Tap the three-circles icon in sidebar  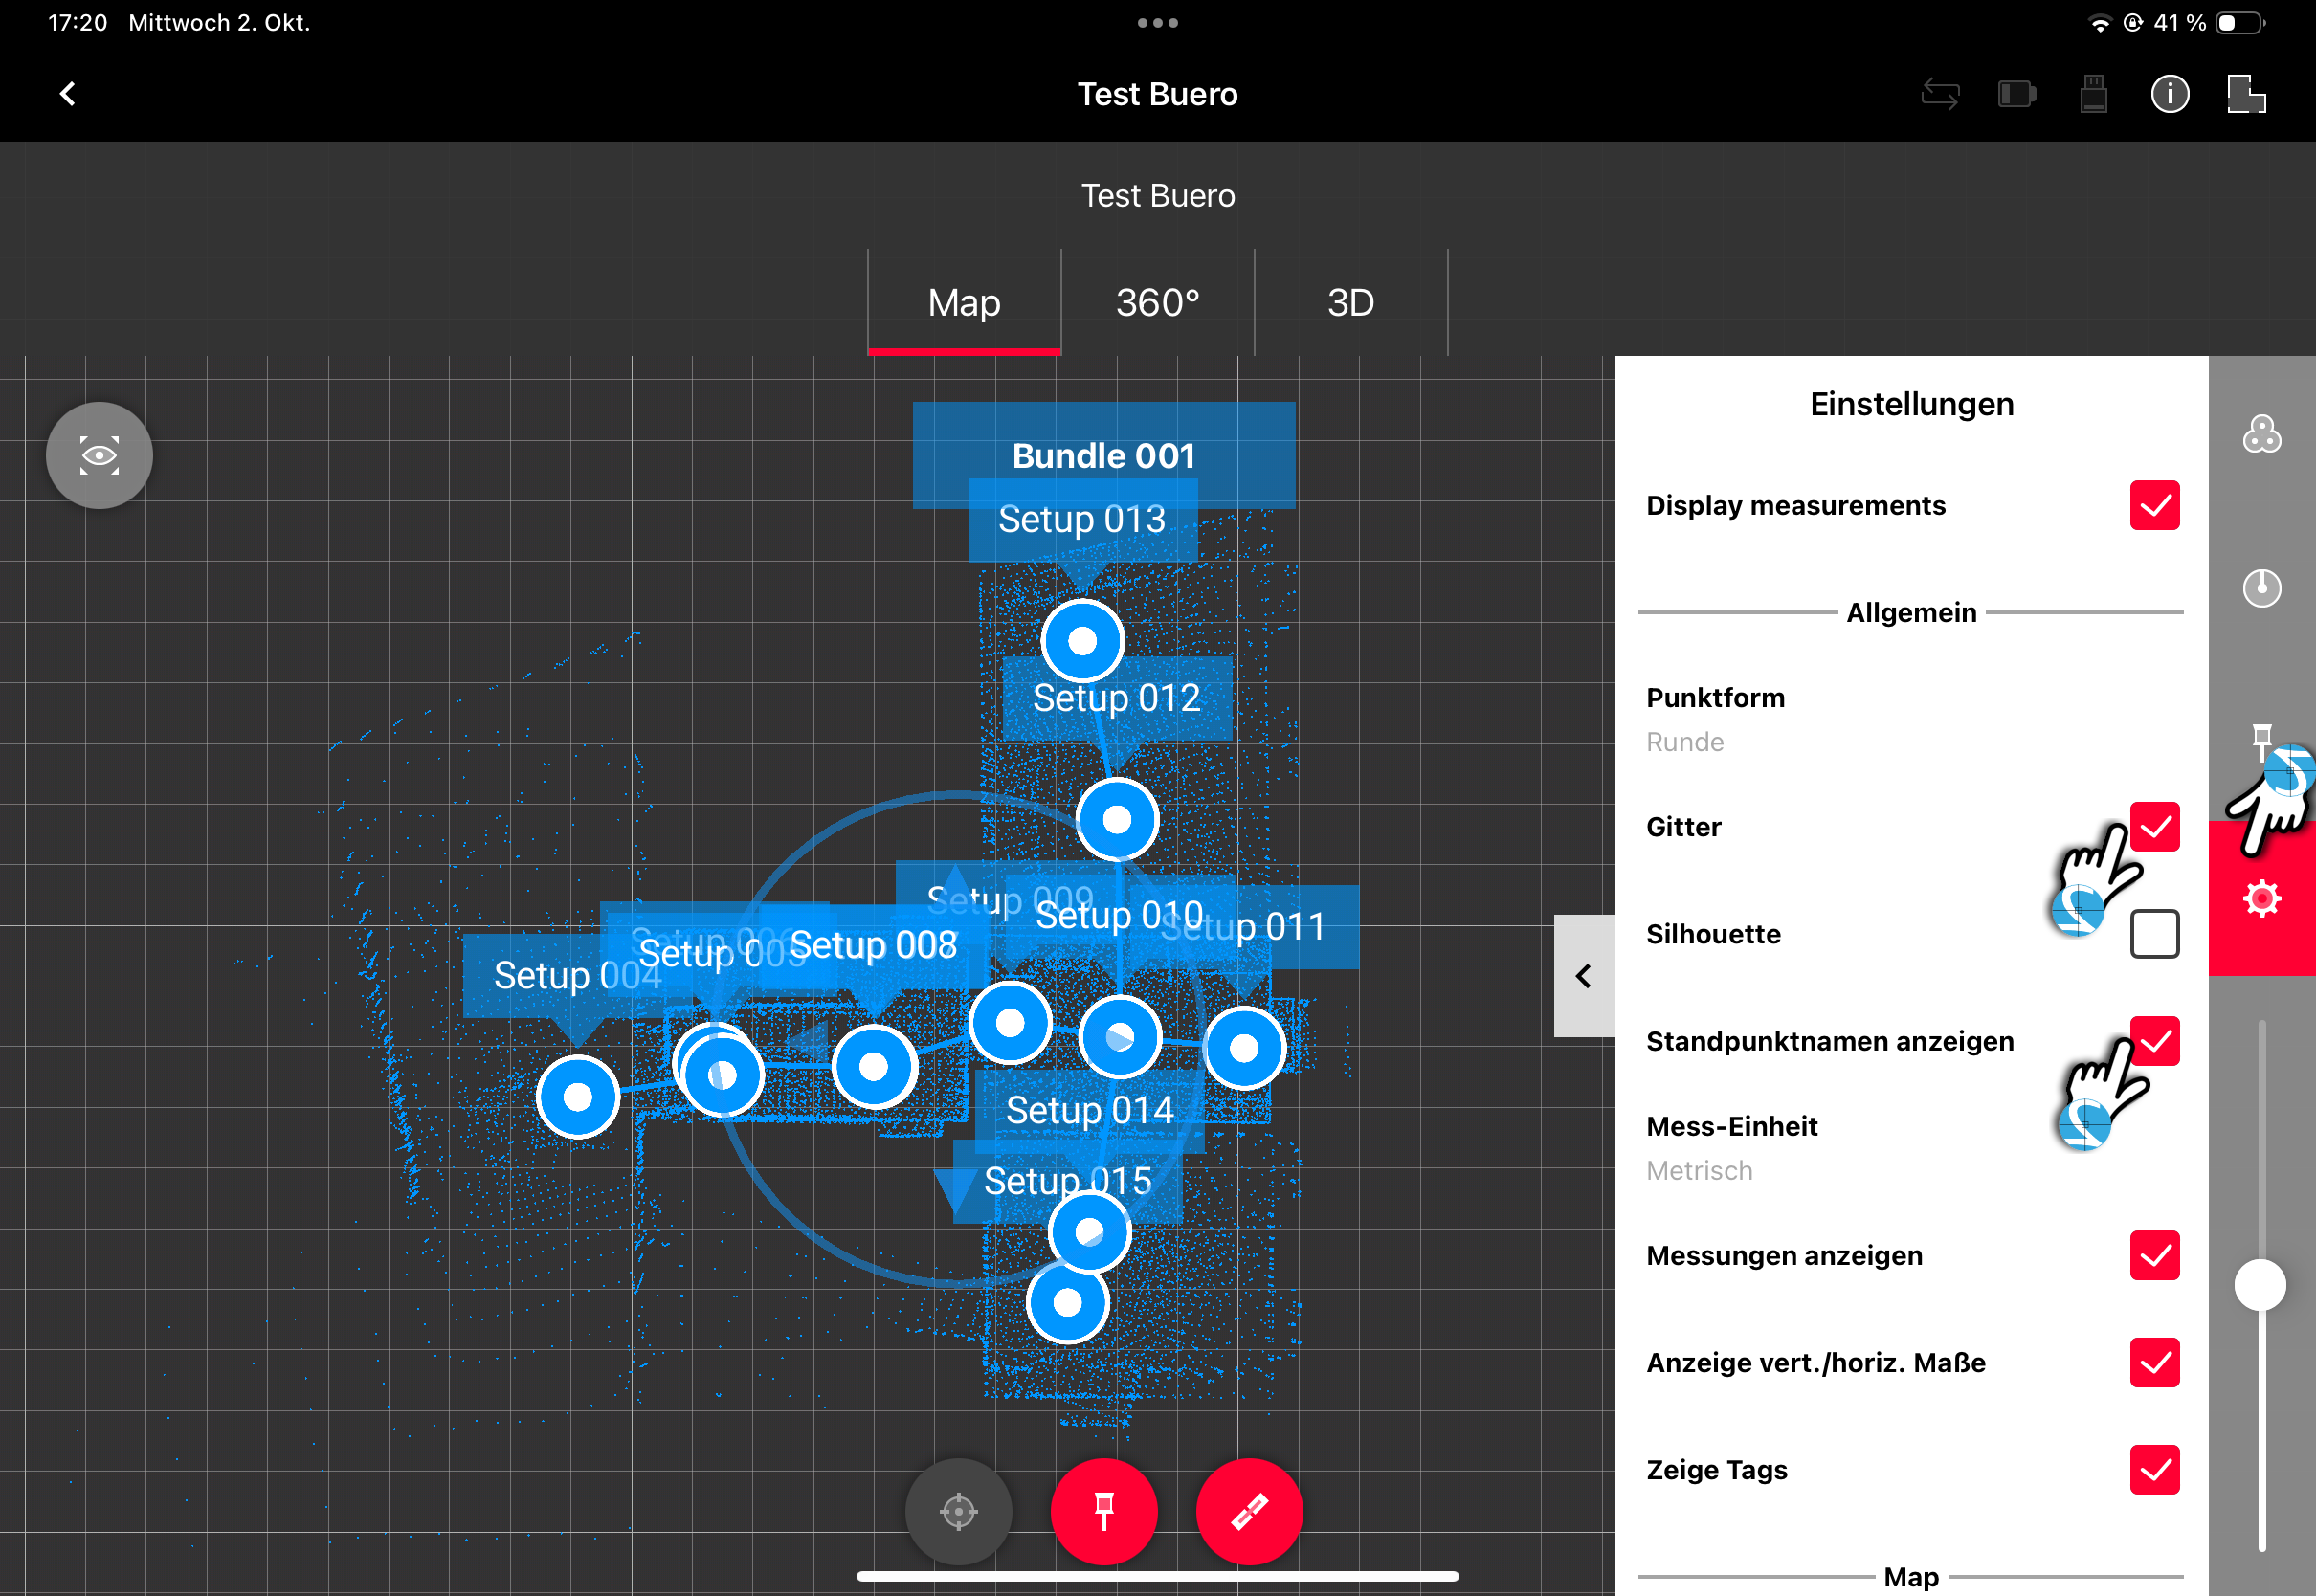(x=2262, y=435)
